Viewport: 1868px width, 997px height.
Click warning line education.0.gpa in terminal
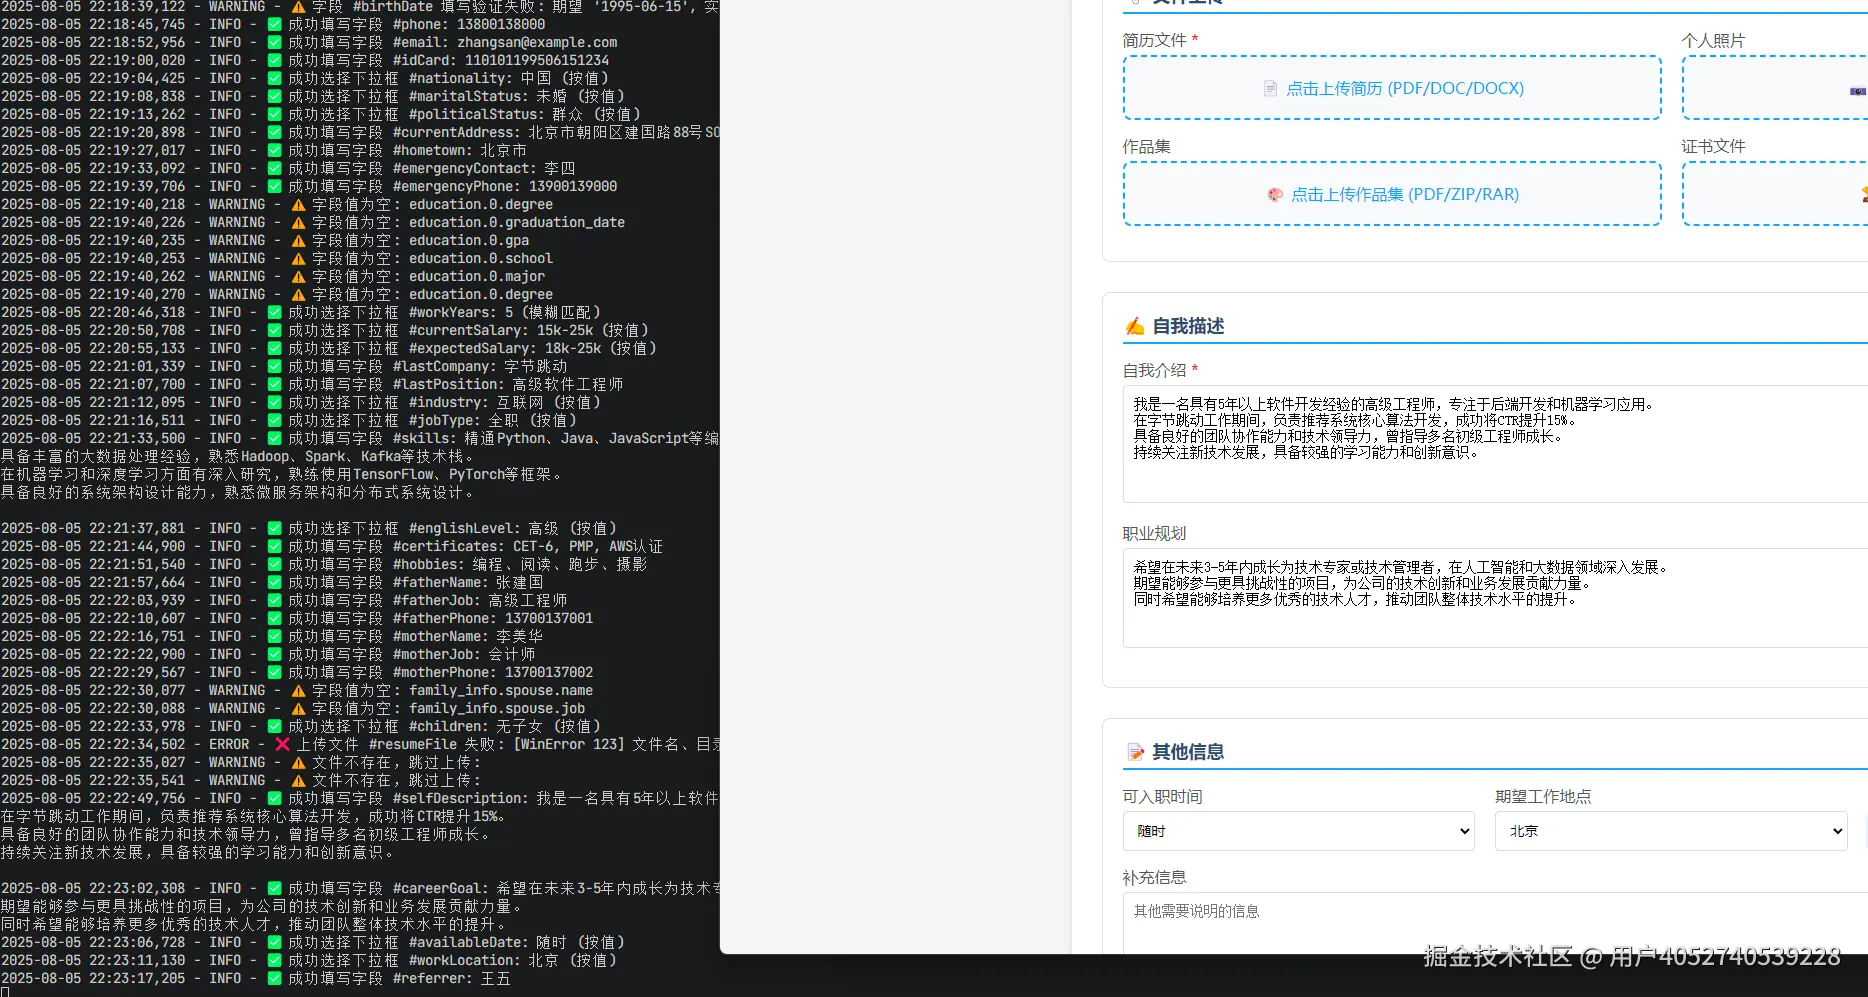pyautogui.click(x=265, y=240)
